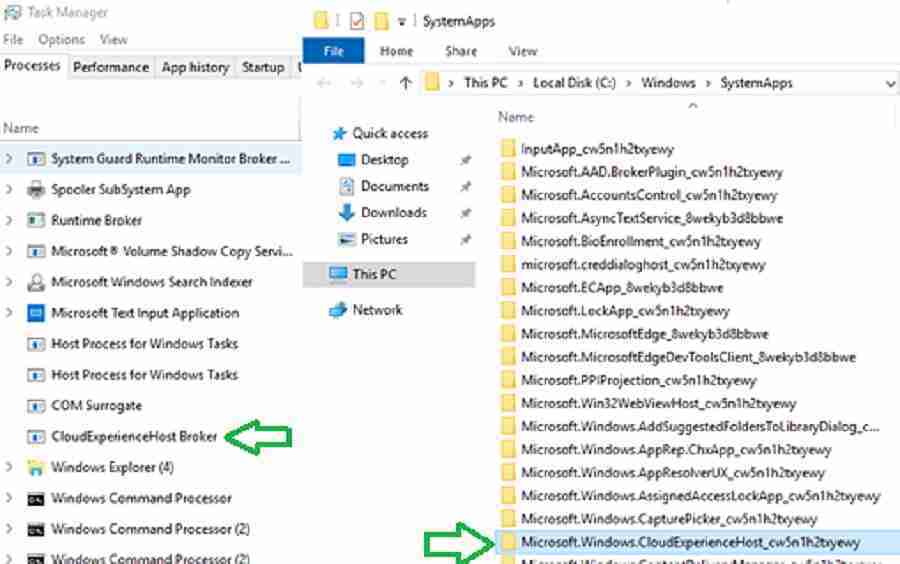900x564 pixels.
Task: Expand the System Guard Runtime Monitor Broker row
Action: (9, 159)
